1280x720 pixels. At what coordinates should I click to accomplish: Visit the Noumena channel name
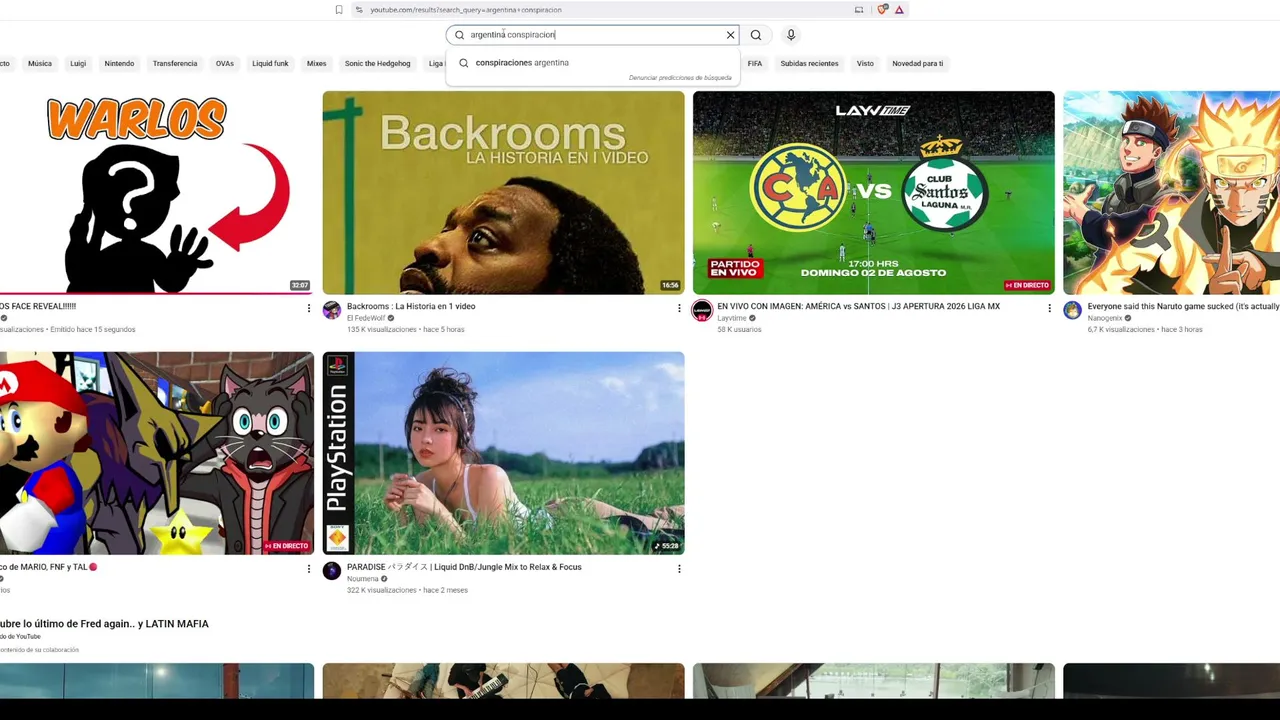(x=363, y=579)
